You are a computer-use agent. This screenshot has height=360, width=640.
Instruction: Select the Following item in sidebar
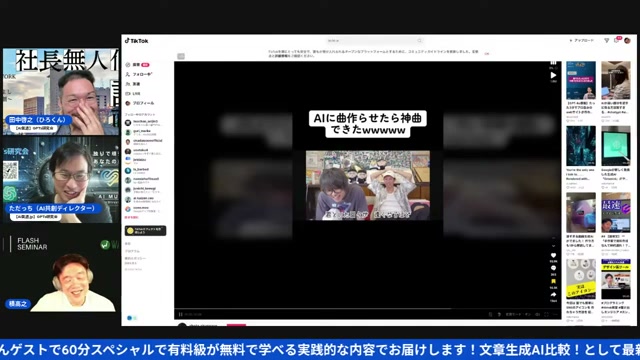(x=139, y=74)
